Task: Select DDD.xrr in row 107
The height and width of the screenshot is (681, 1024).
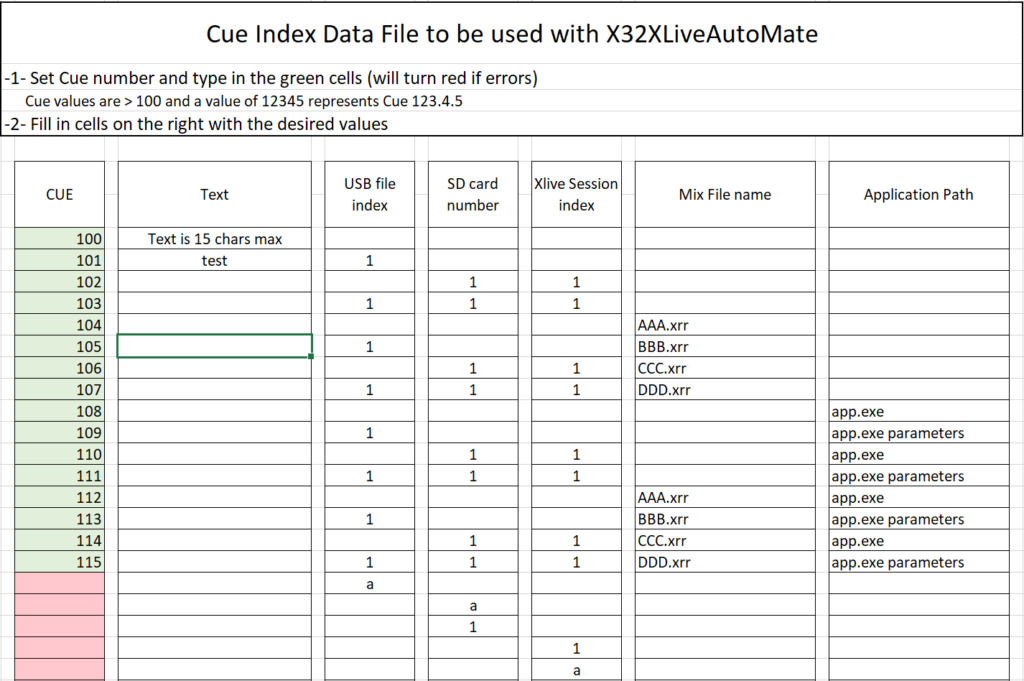Action: click(725, 389)
